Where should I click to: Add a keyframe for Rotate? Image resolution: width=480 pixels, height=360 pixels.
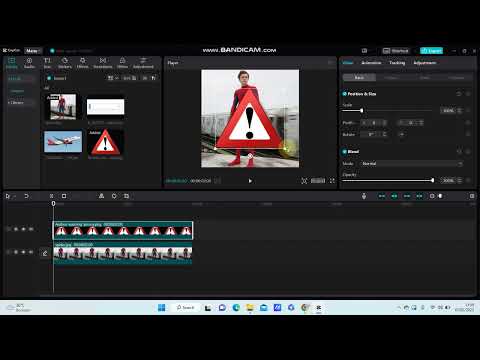tap(468, 134)
